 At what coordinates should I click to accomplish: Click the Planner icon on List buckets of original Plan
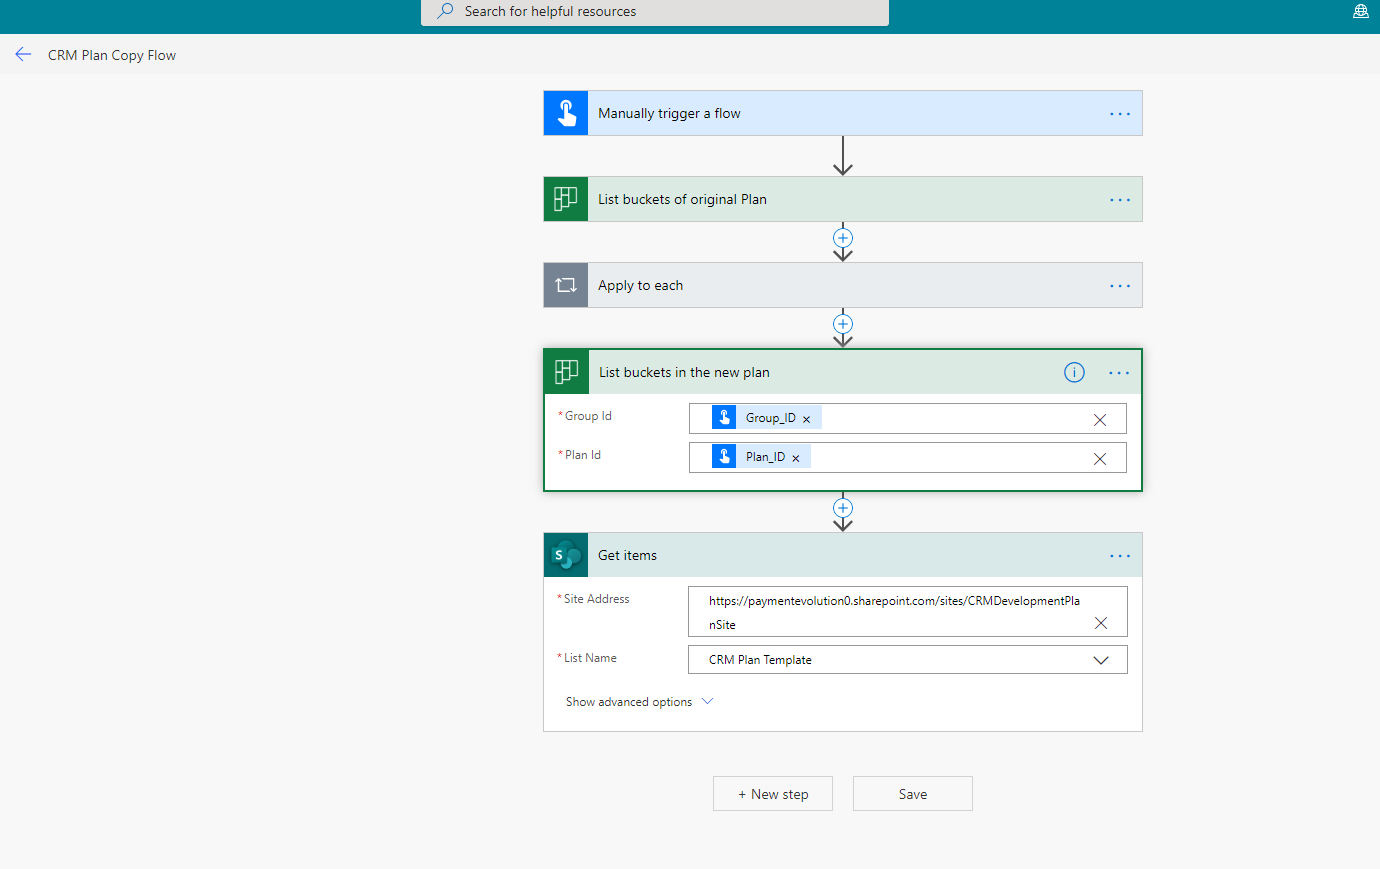coord(566,199)
